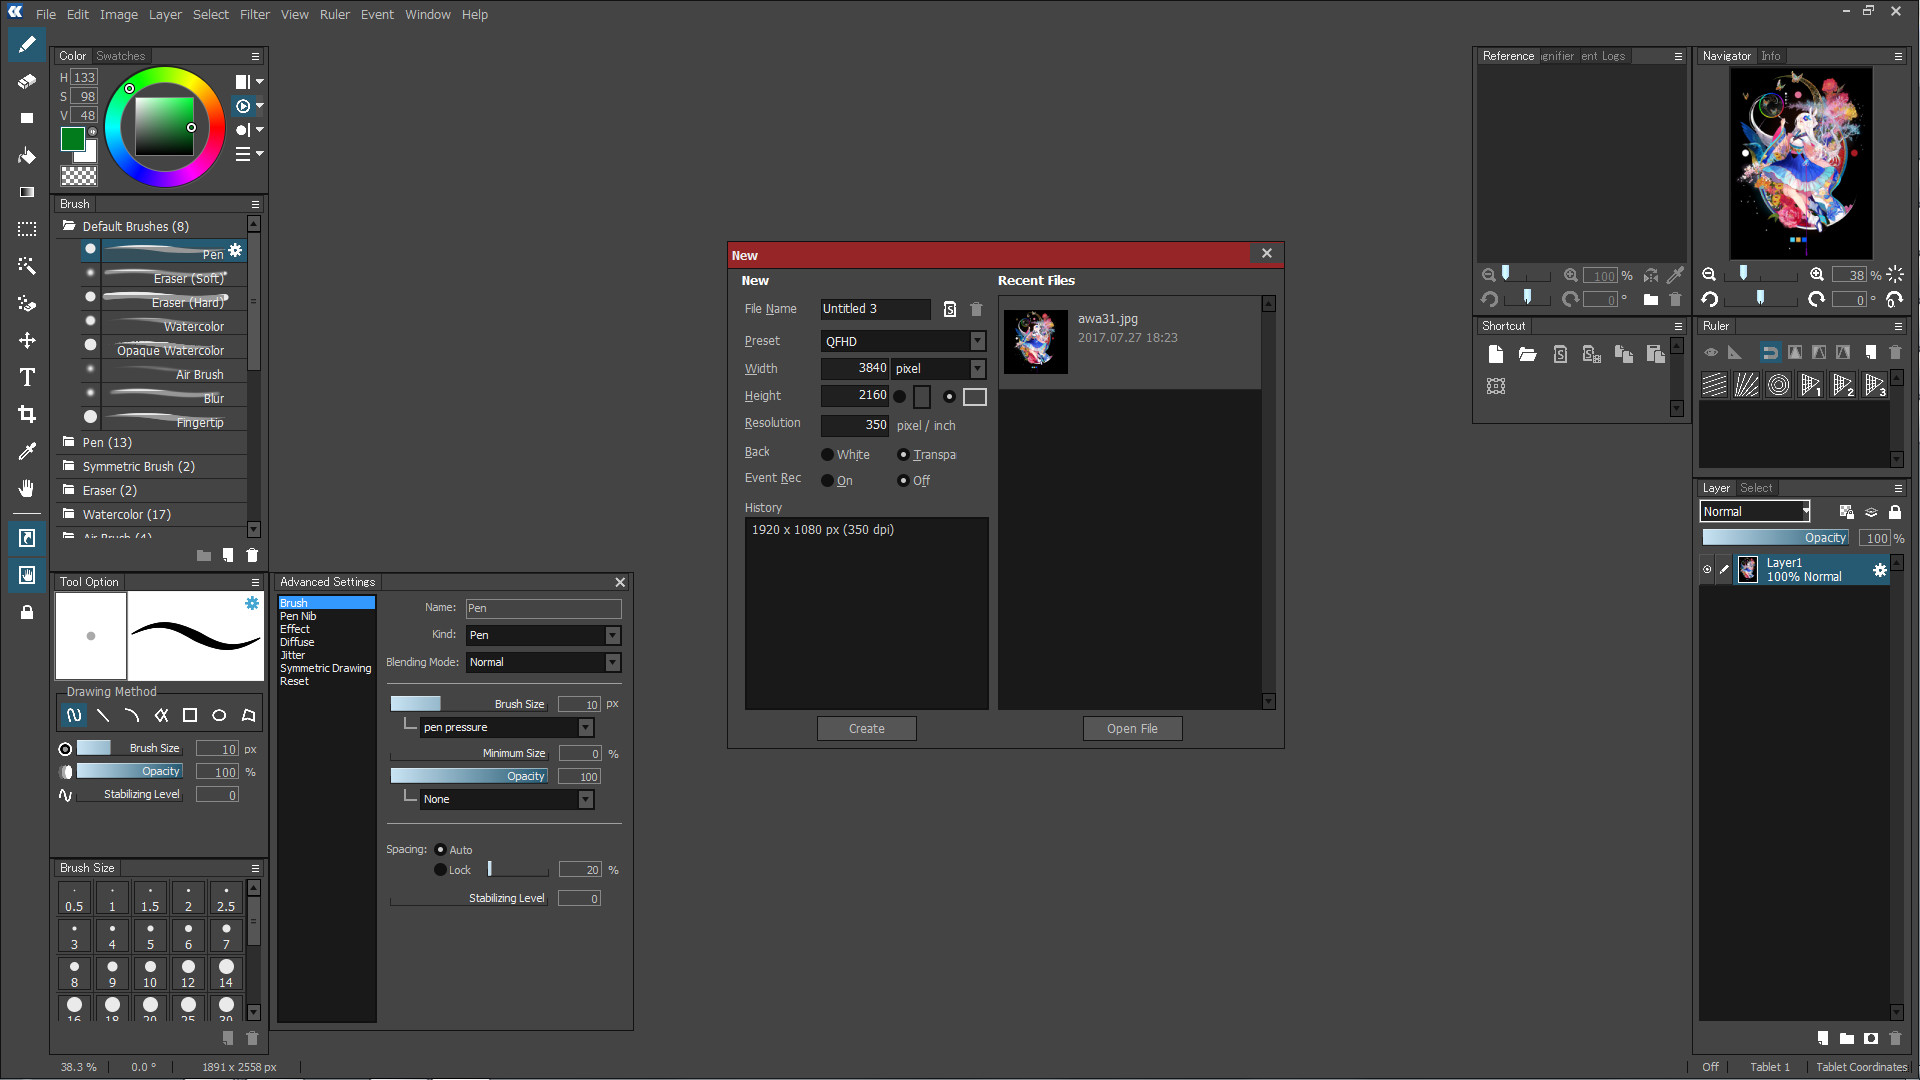The width and height of the screenshot is (1920, 1080).
Task: Select the Move tool
Action: (27, 340)
